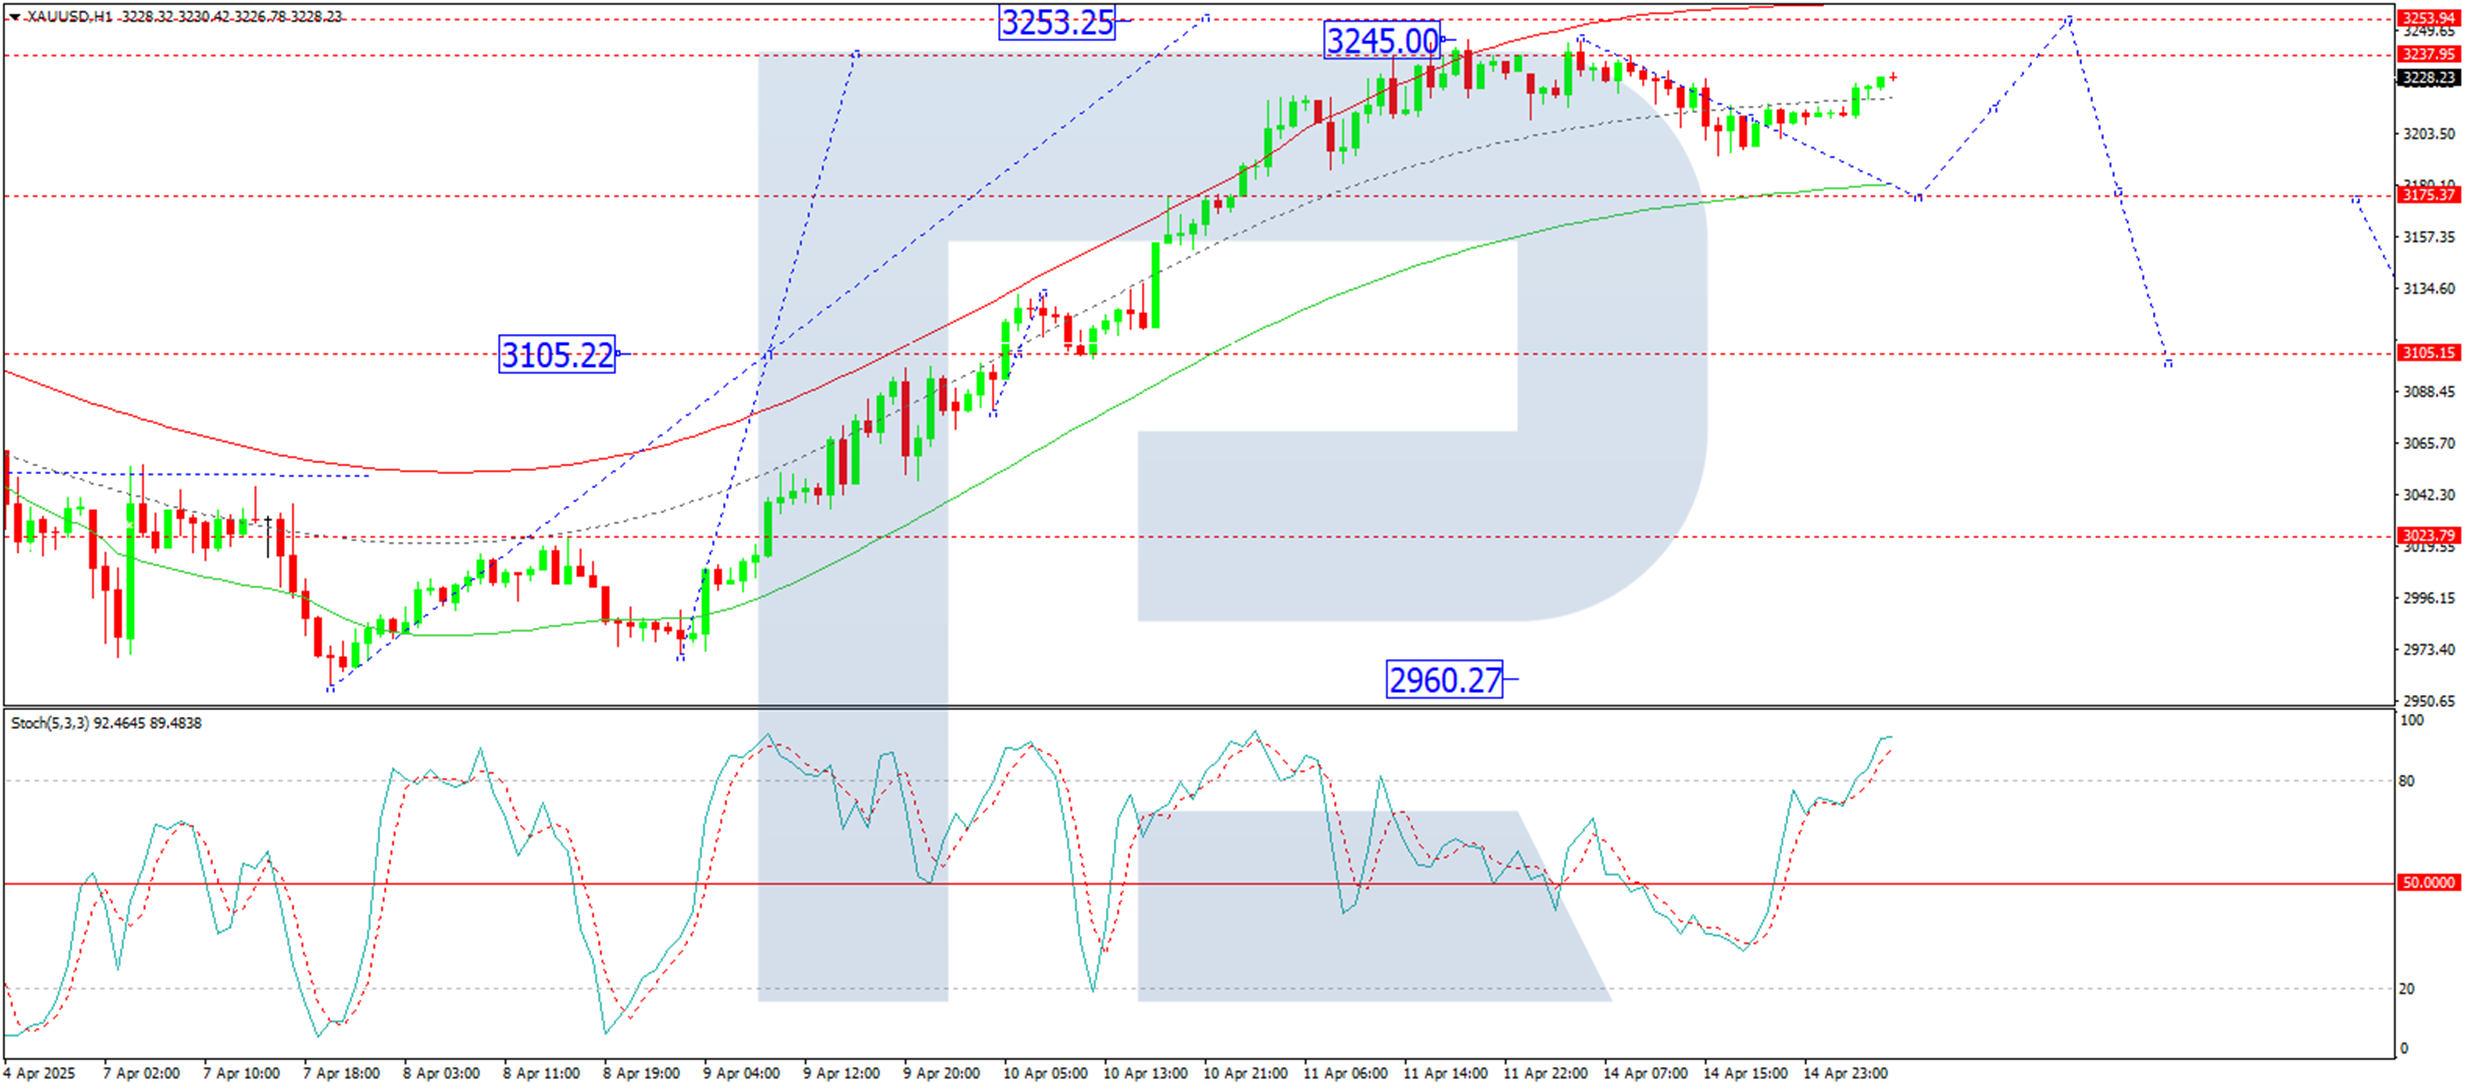Click the 4 Apr 2025 date label

(39, 1074)
